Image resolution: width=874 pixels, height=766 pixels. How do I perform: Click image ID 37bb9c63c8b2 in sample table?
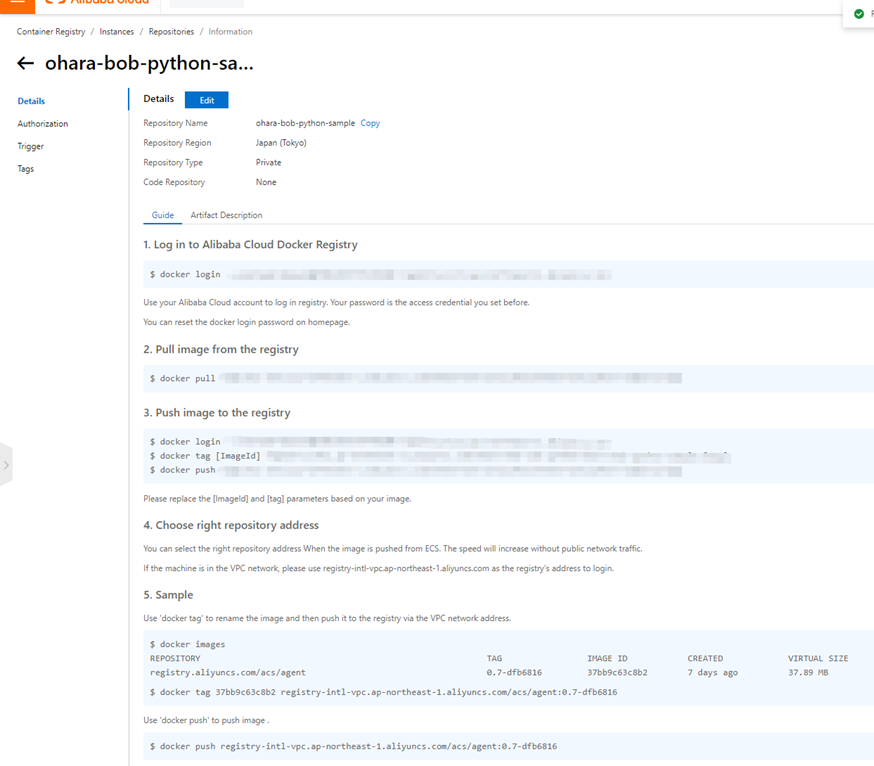pyautogui.click(x=618, y=673)
